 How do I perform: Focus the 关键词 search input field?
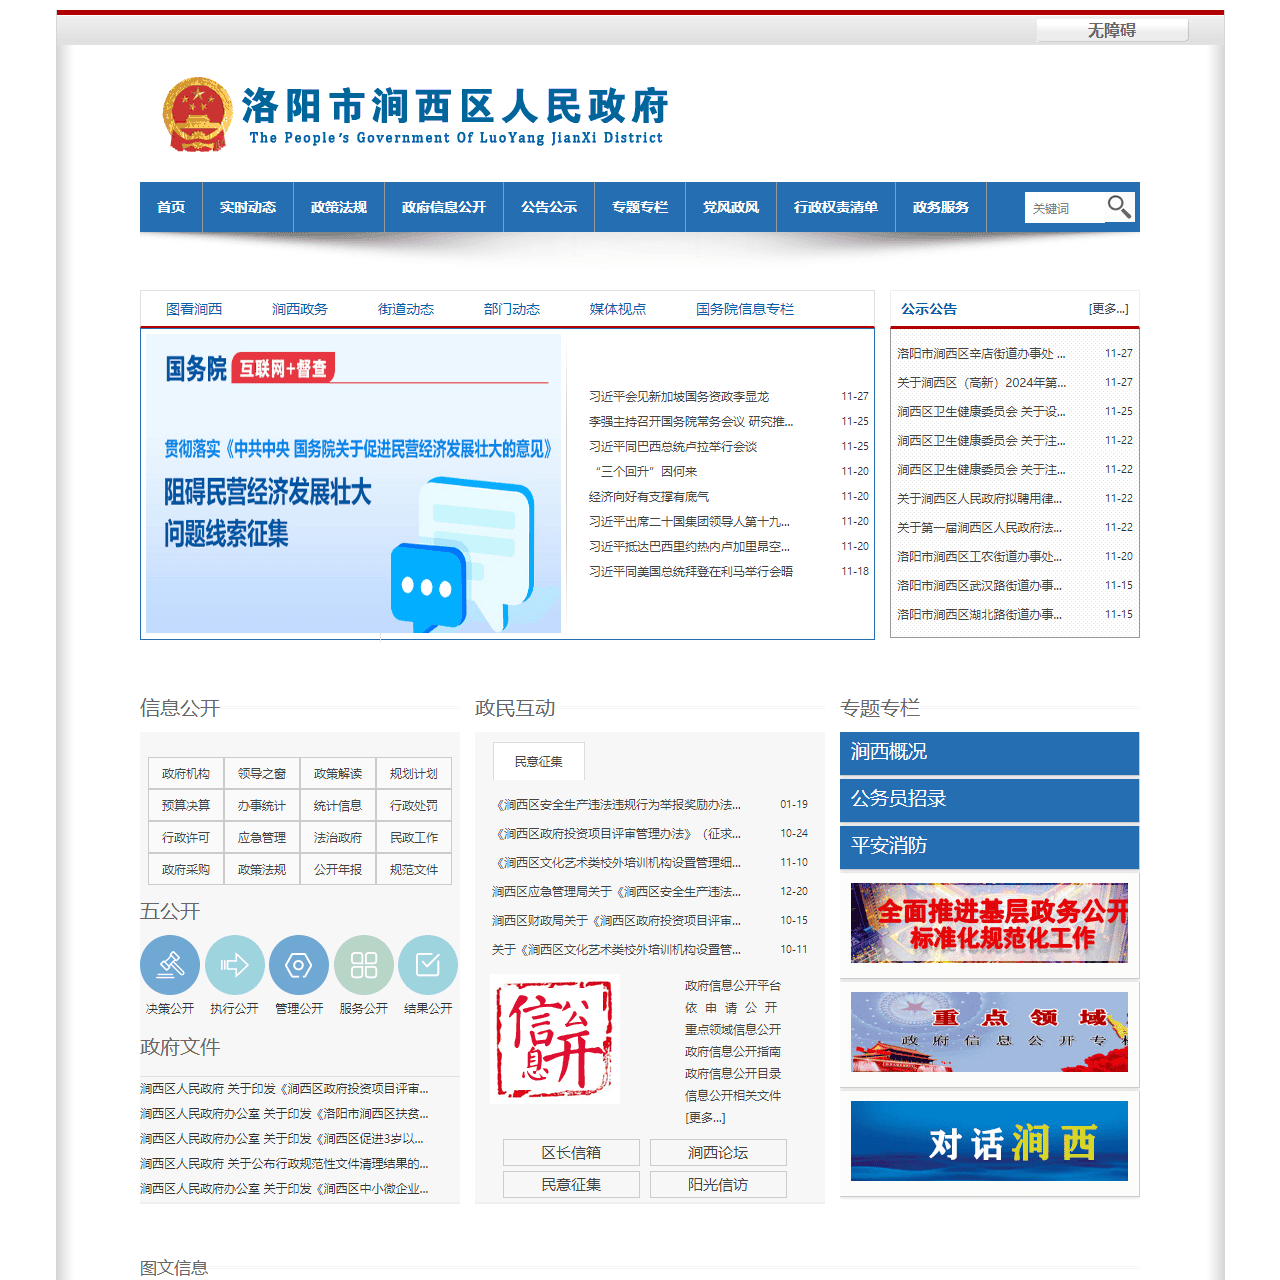click(1065, 208)
